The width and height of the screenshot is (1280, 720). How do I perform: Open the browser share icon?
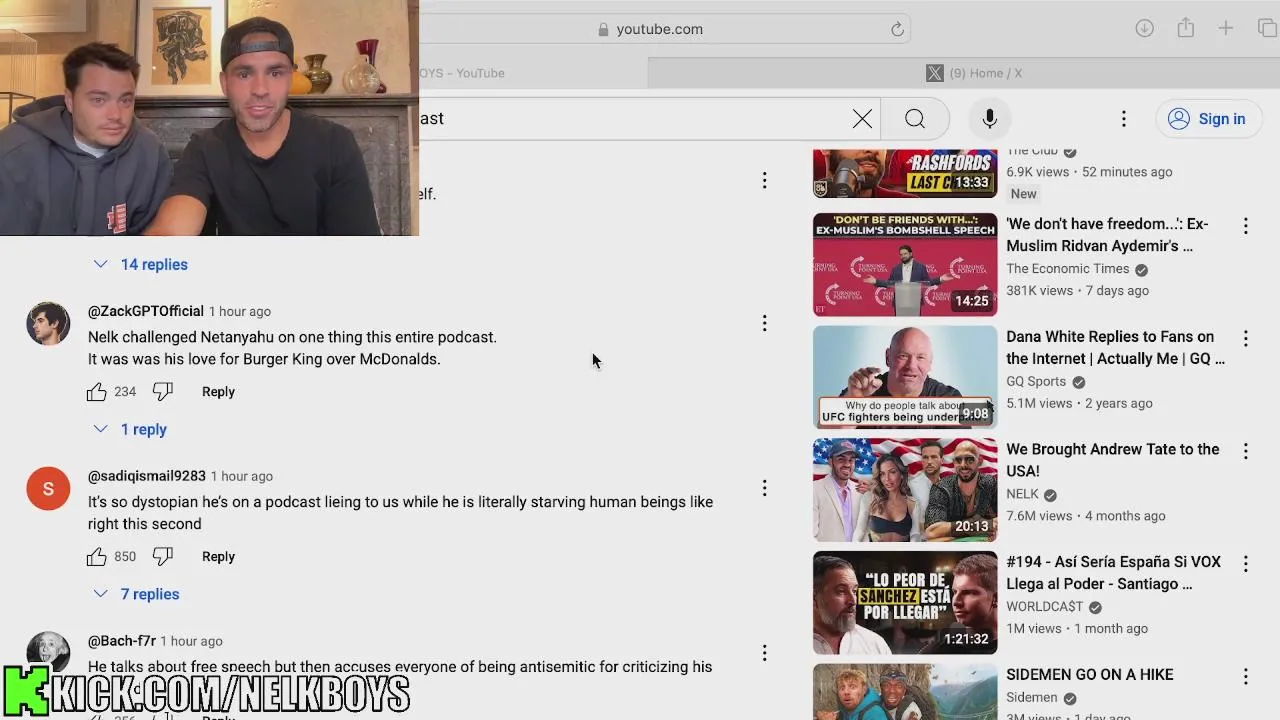click(1186, 28)
